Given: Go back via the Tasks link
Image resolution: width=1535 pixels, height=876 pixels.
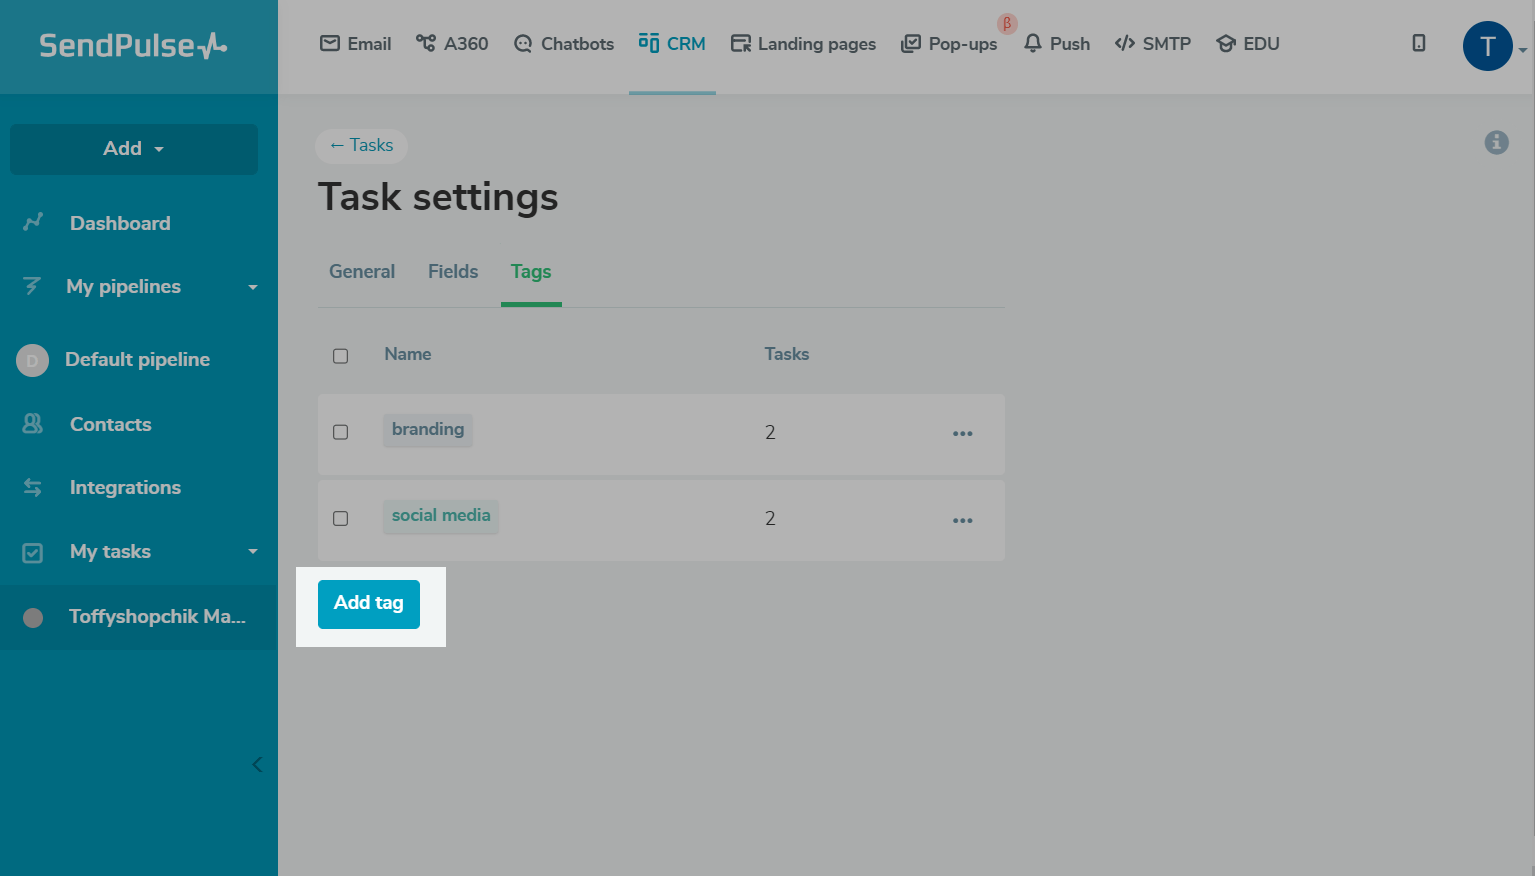Looking at the screenshot, I should click(x=361, y=146).
